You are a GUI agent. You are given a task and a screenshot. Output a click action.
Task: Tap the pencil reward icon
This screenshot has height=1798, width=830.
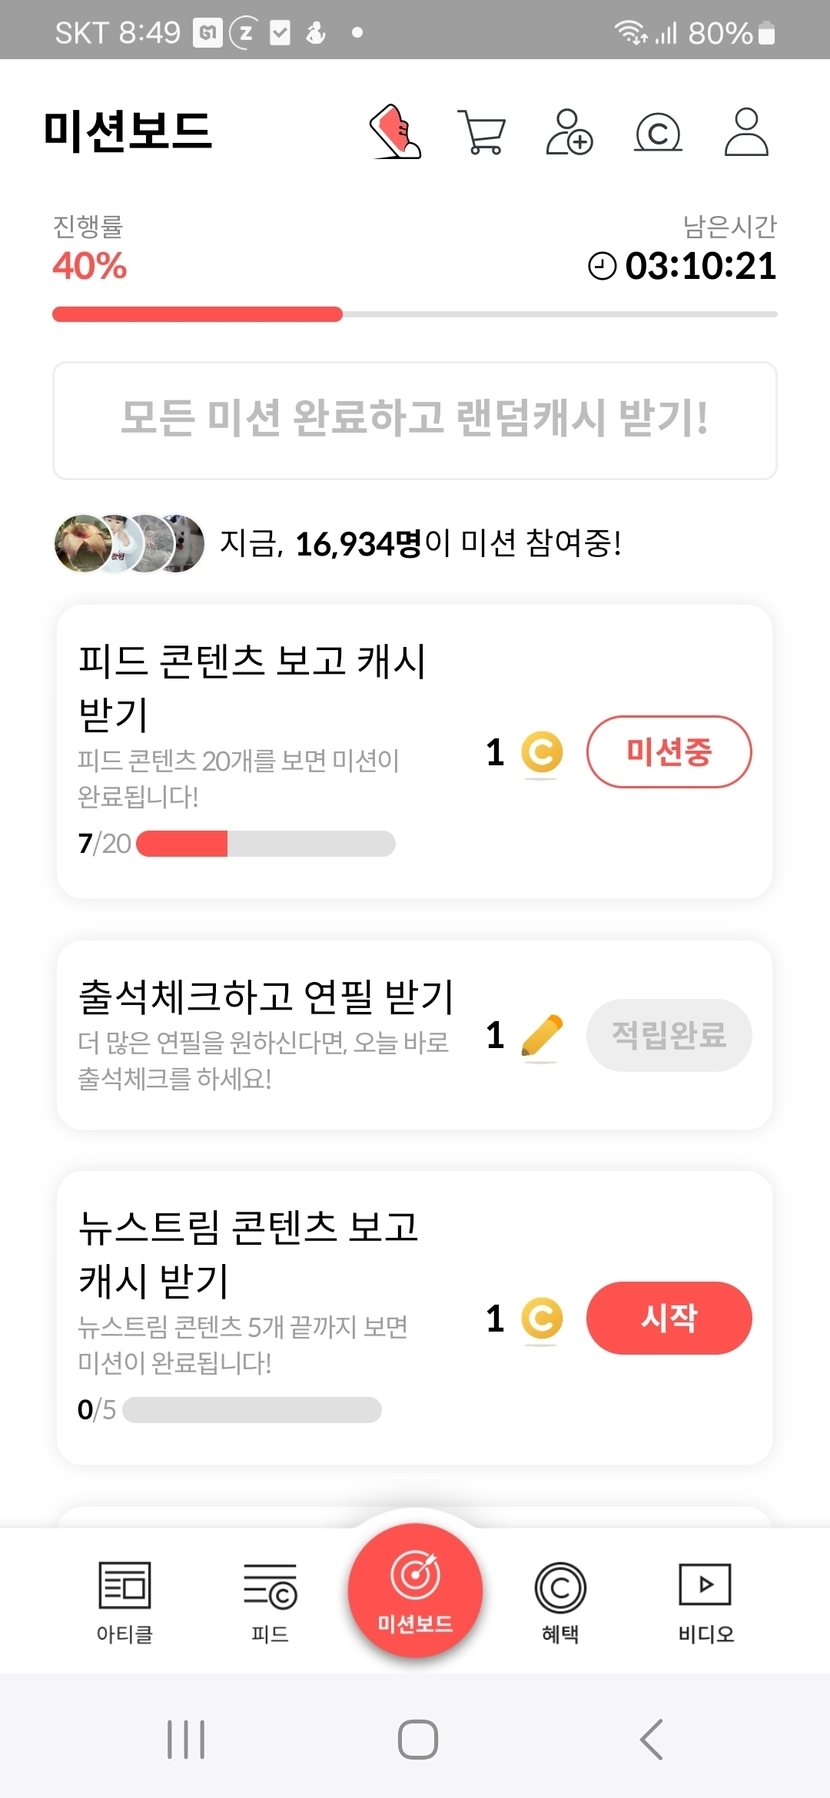click(x=542, y=1036)
